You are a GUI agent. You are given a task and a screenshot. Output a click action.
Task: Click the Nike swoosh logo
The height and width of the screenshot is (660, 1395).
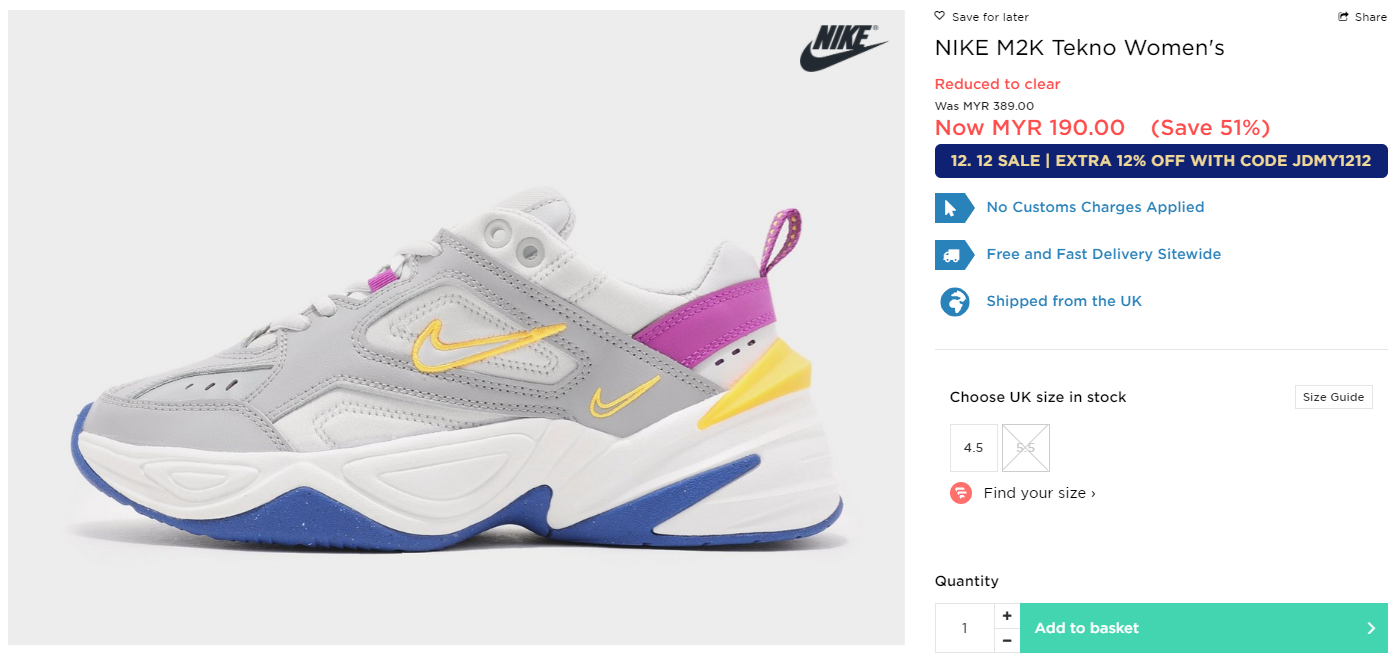tap(843, 48)
